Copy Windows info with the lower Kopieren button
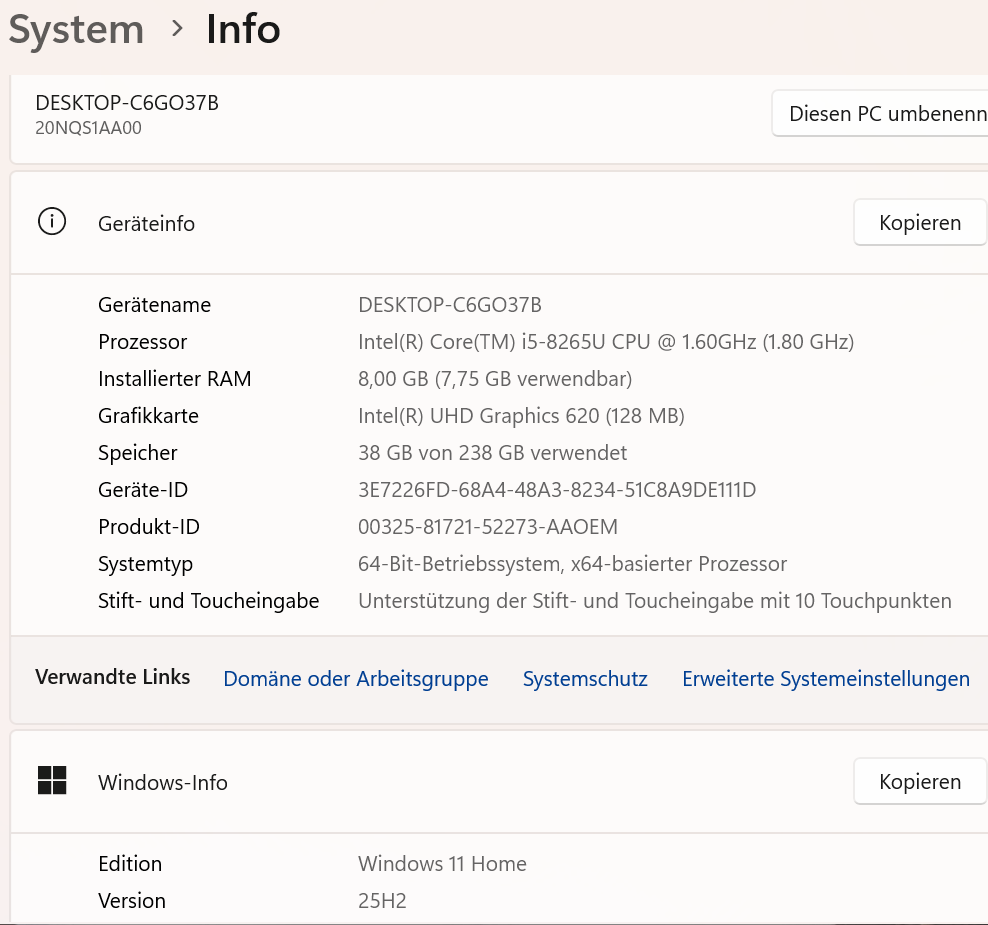988x925 pixels. point(920,781)
